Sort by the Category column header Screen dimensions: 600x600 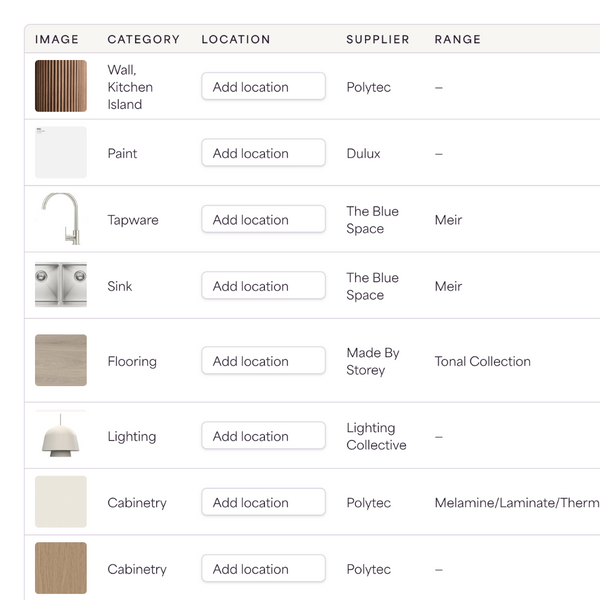coord(143,39)
